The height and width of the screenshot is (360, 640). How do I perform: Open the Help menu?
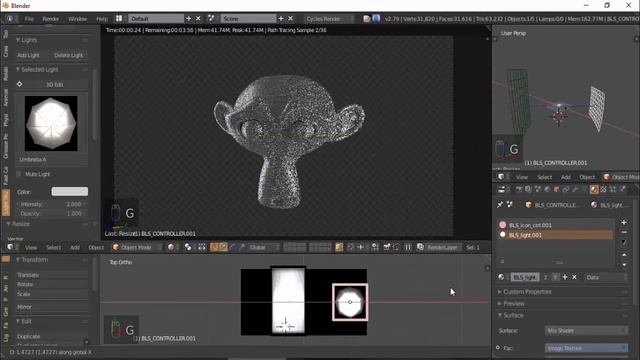pyautogui.click(x=102, y=19)
